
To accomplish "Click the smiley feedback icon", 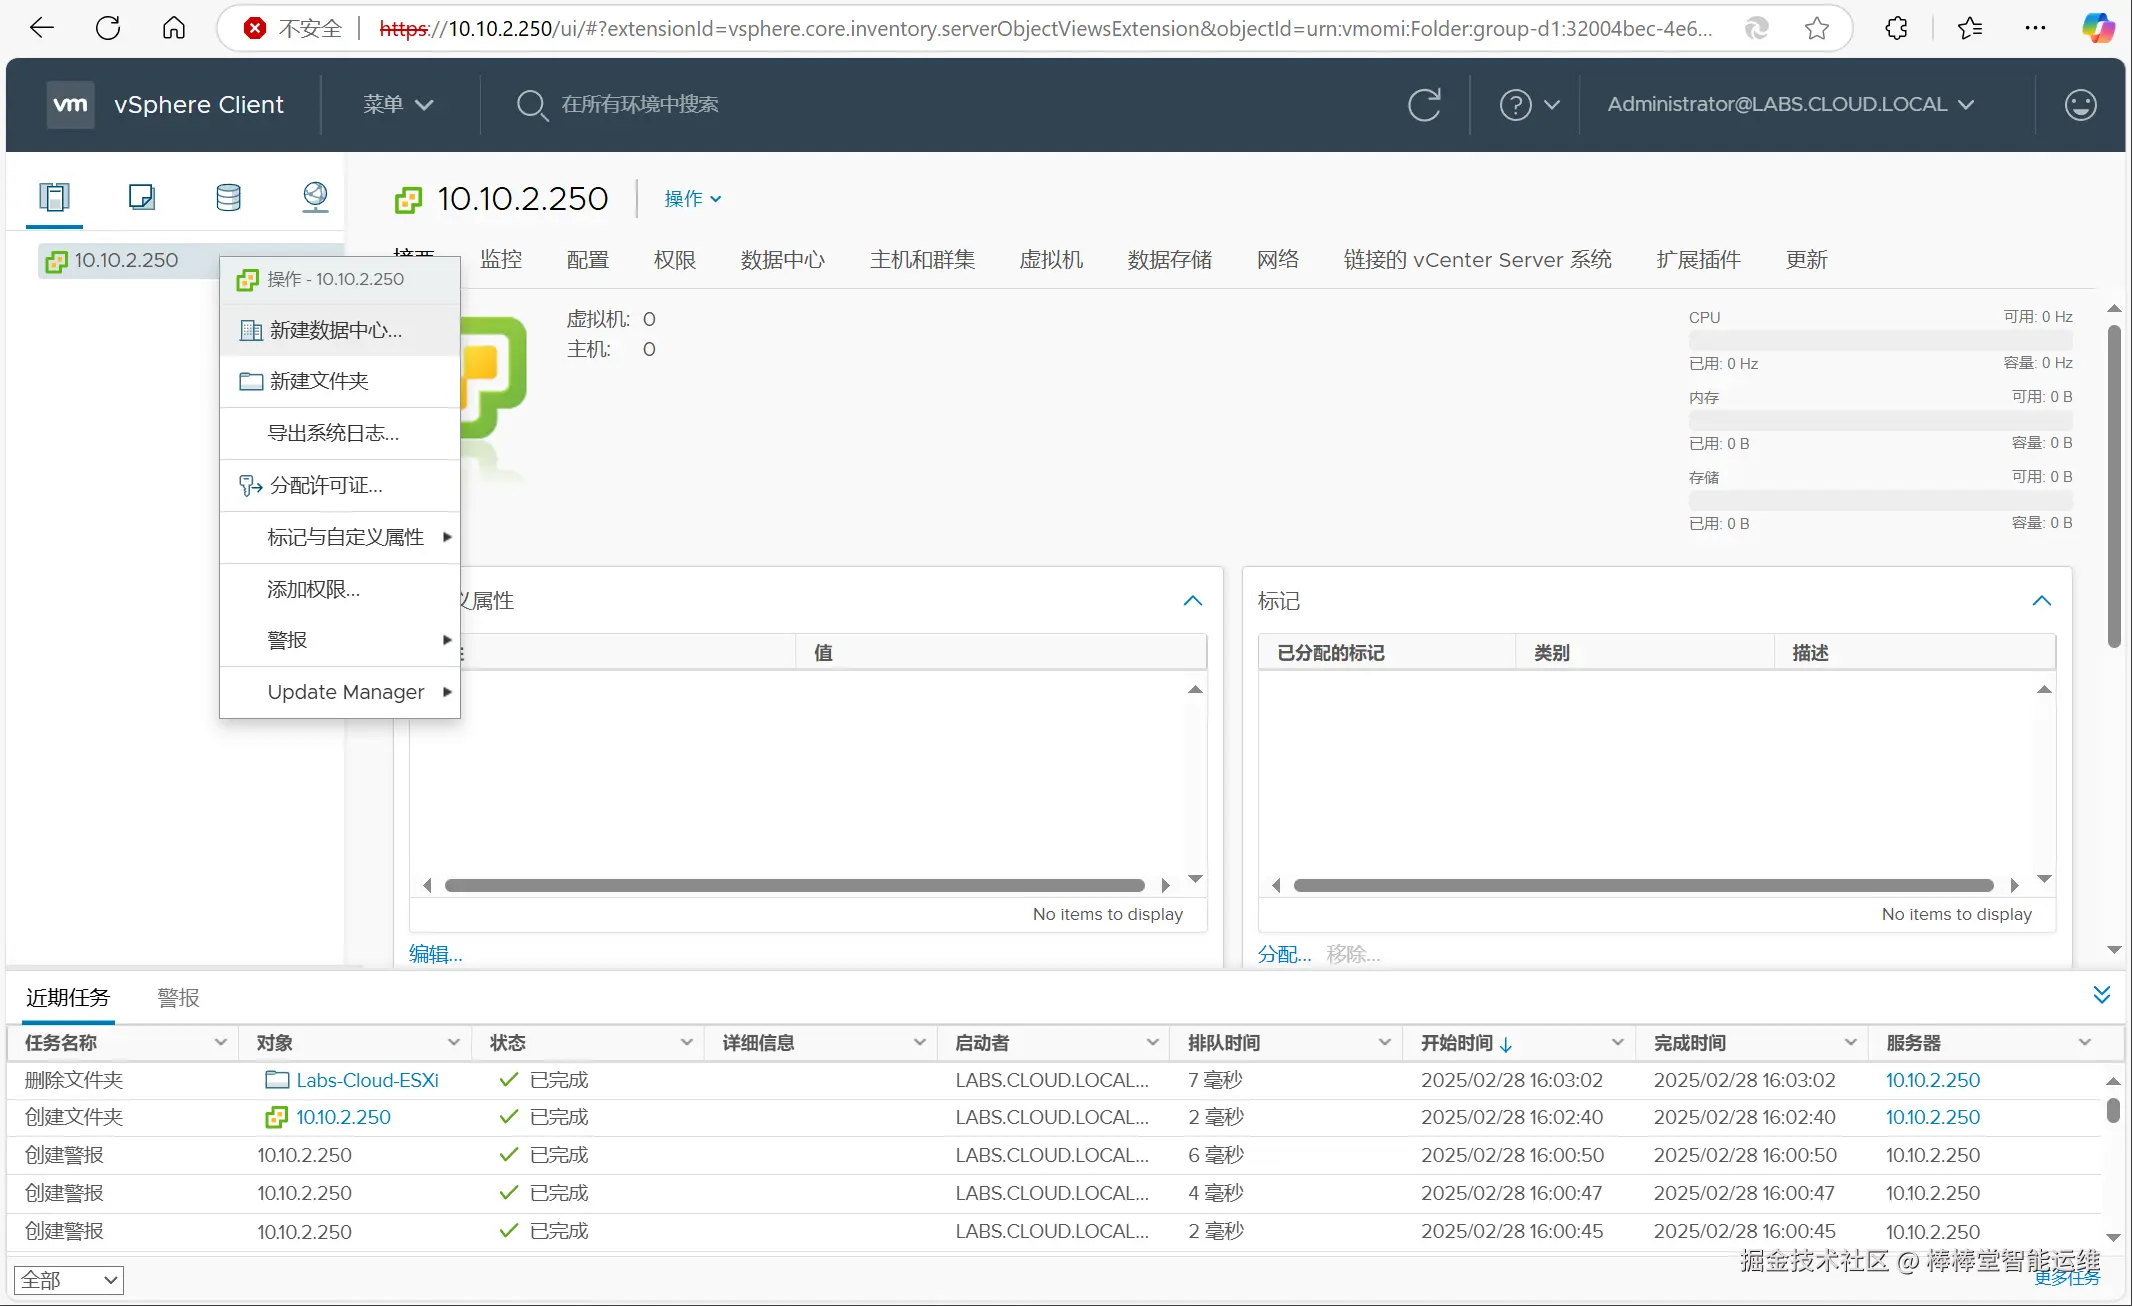I will pos(2080,105).
